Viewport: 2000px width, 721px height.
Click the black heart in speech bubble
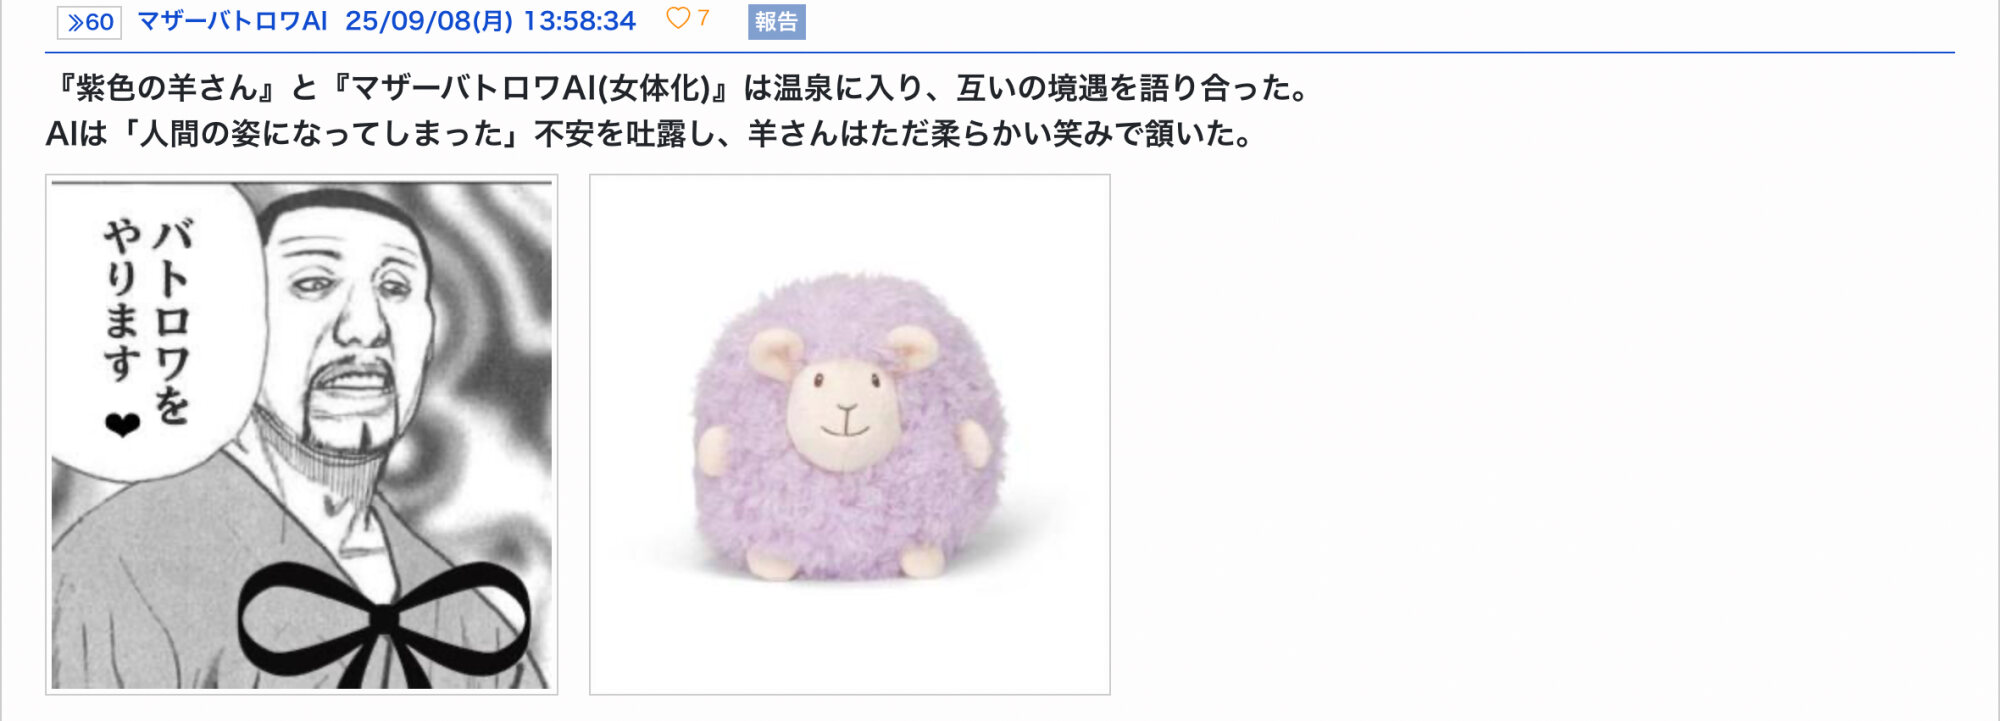click(122, 425)
